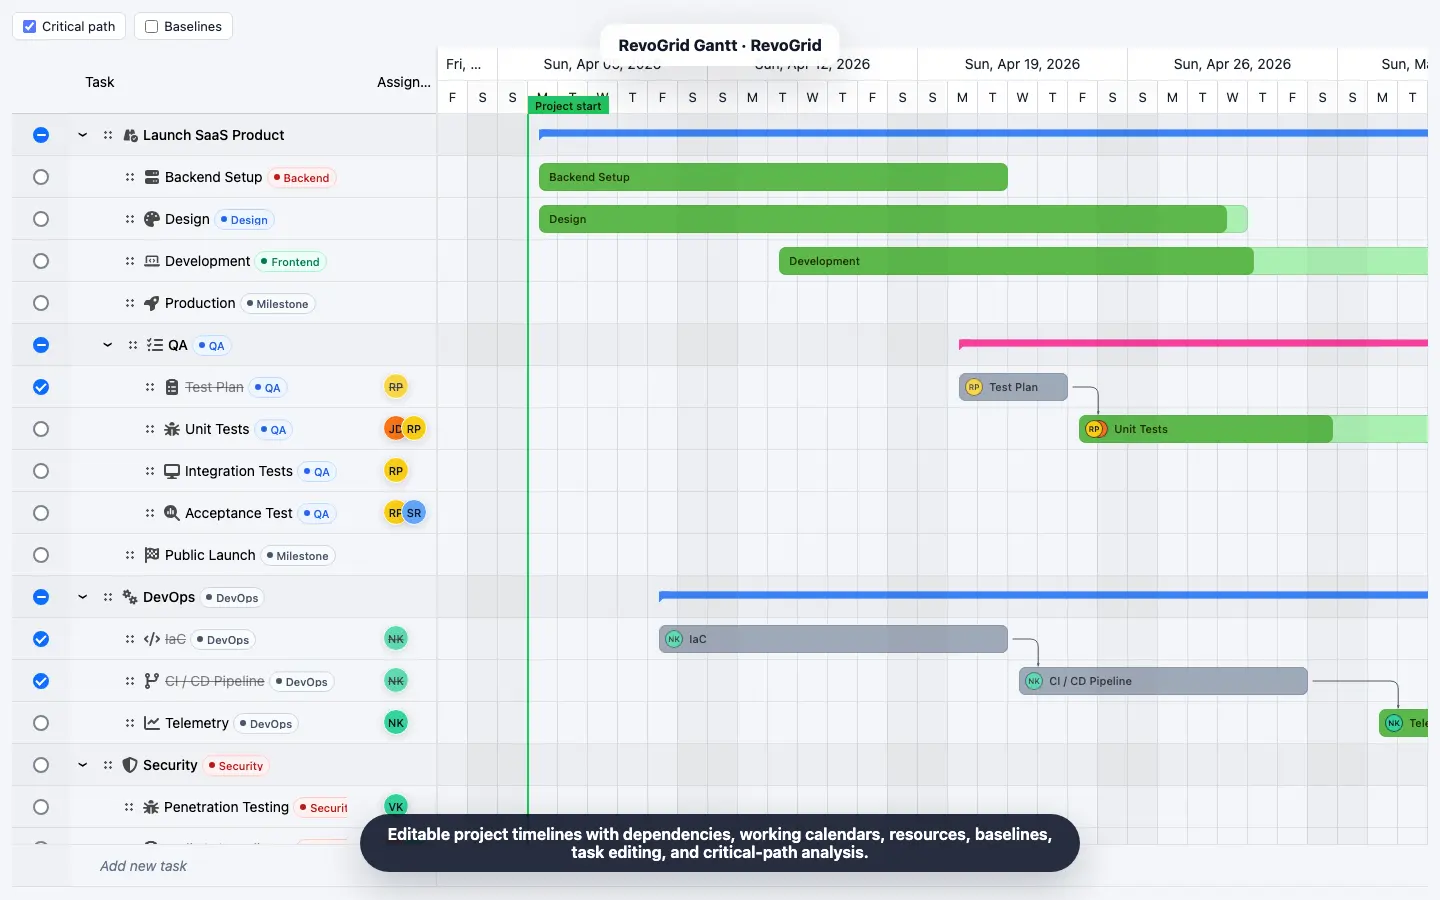Click the Assign... column header
Screen dimensions: 1440x900
(403, 82)
